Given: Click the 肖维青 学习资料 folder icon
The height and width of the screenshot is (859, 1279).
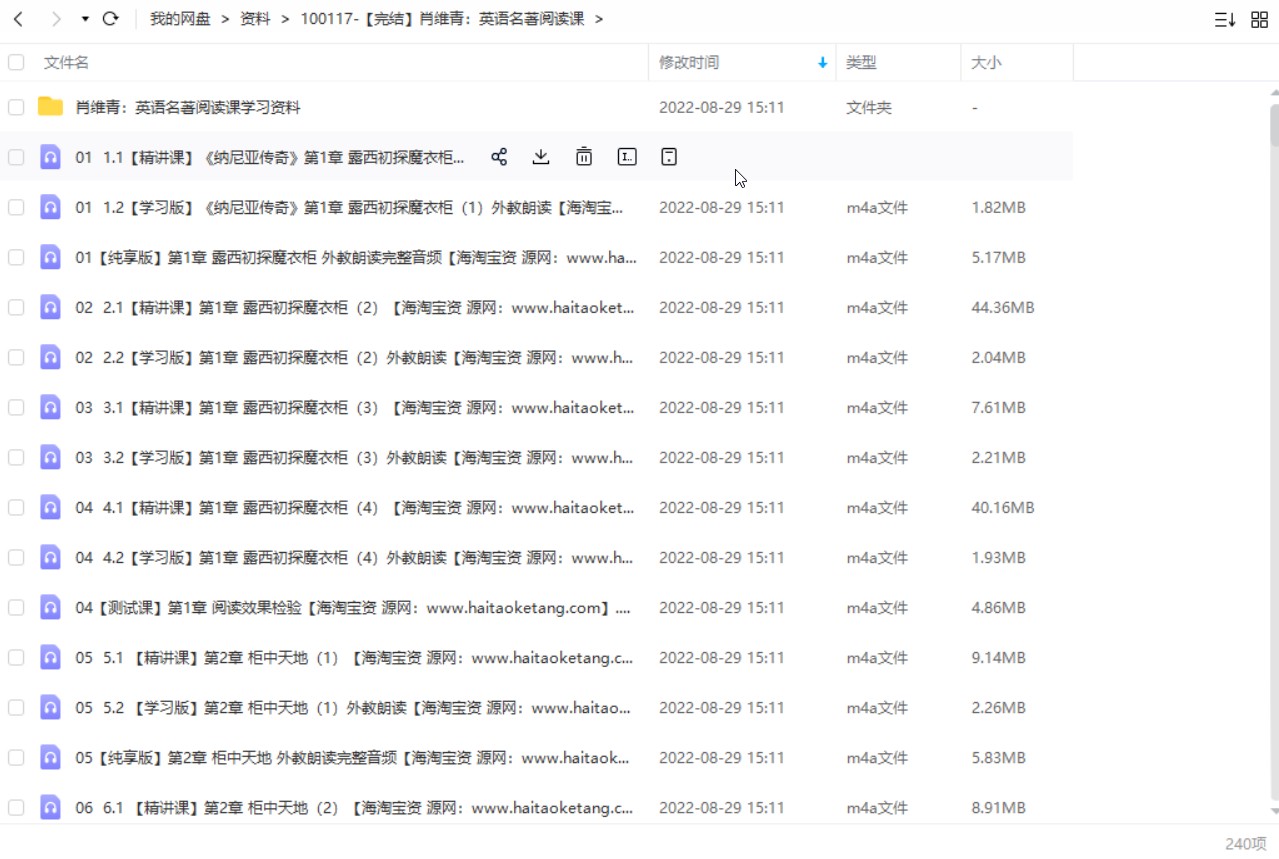Looking at the screenshot, I should pyautogui.click(x=50, y=107).
